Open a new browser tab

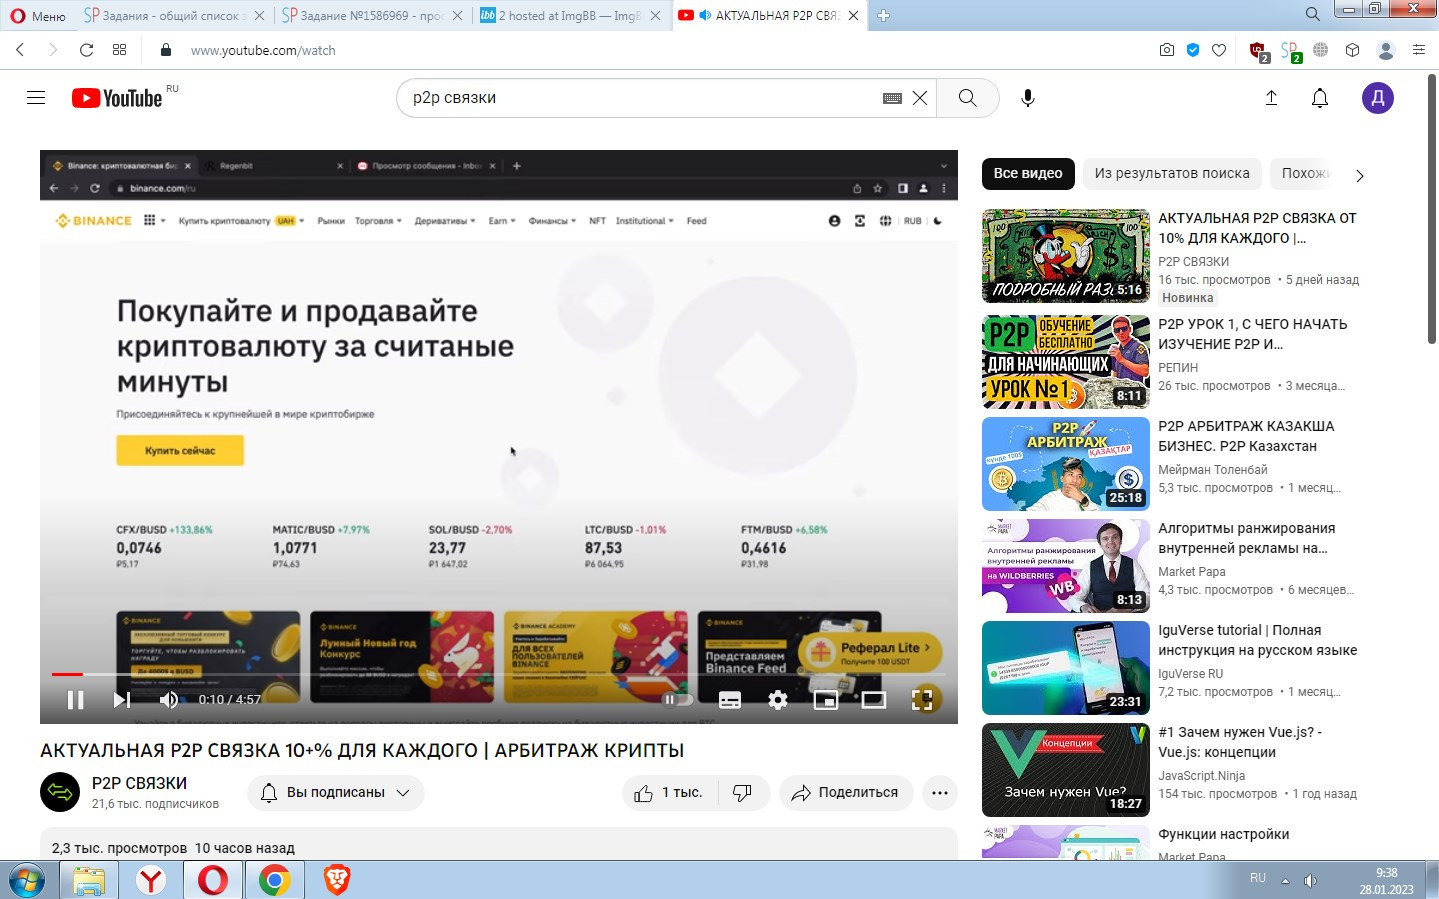tap(883, 16)
